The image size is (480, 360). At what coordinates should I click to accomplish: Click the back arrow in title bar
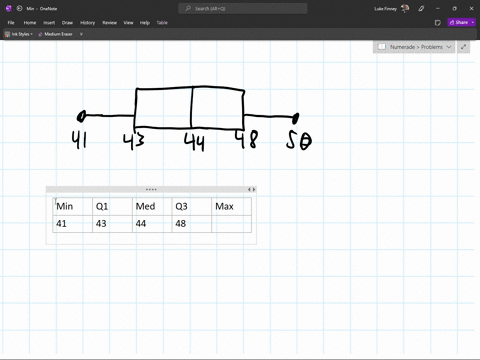pos(19,8)
